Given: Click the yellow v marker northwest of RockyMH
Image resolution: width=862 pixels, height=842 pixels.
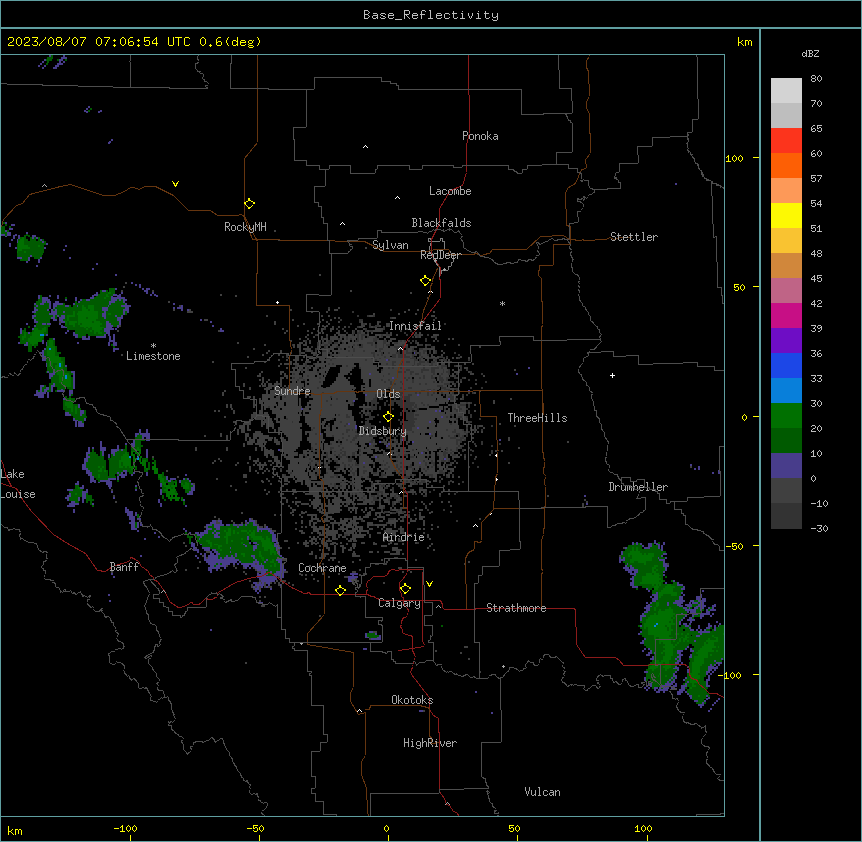Looking at the screenshot, I should [x=175, y=184].
